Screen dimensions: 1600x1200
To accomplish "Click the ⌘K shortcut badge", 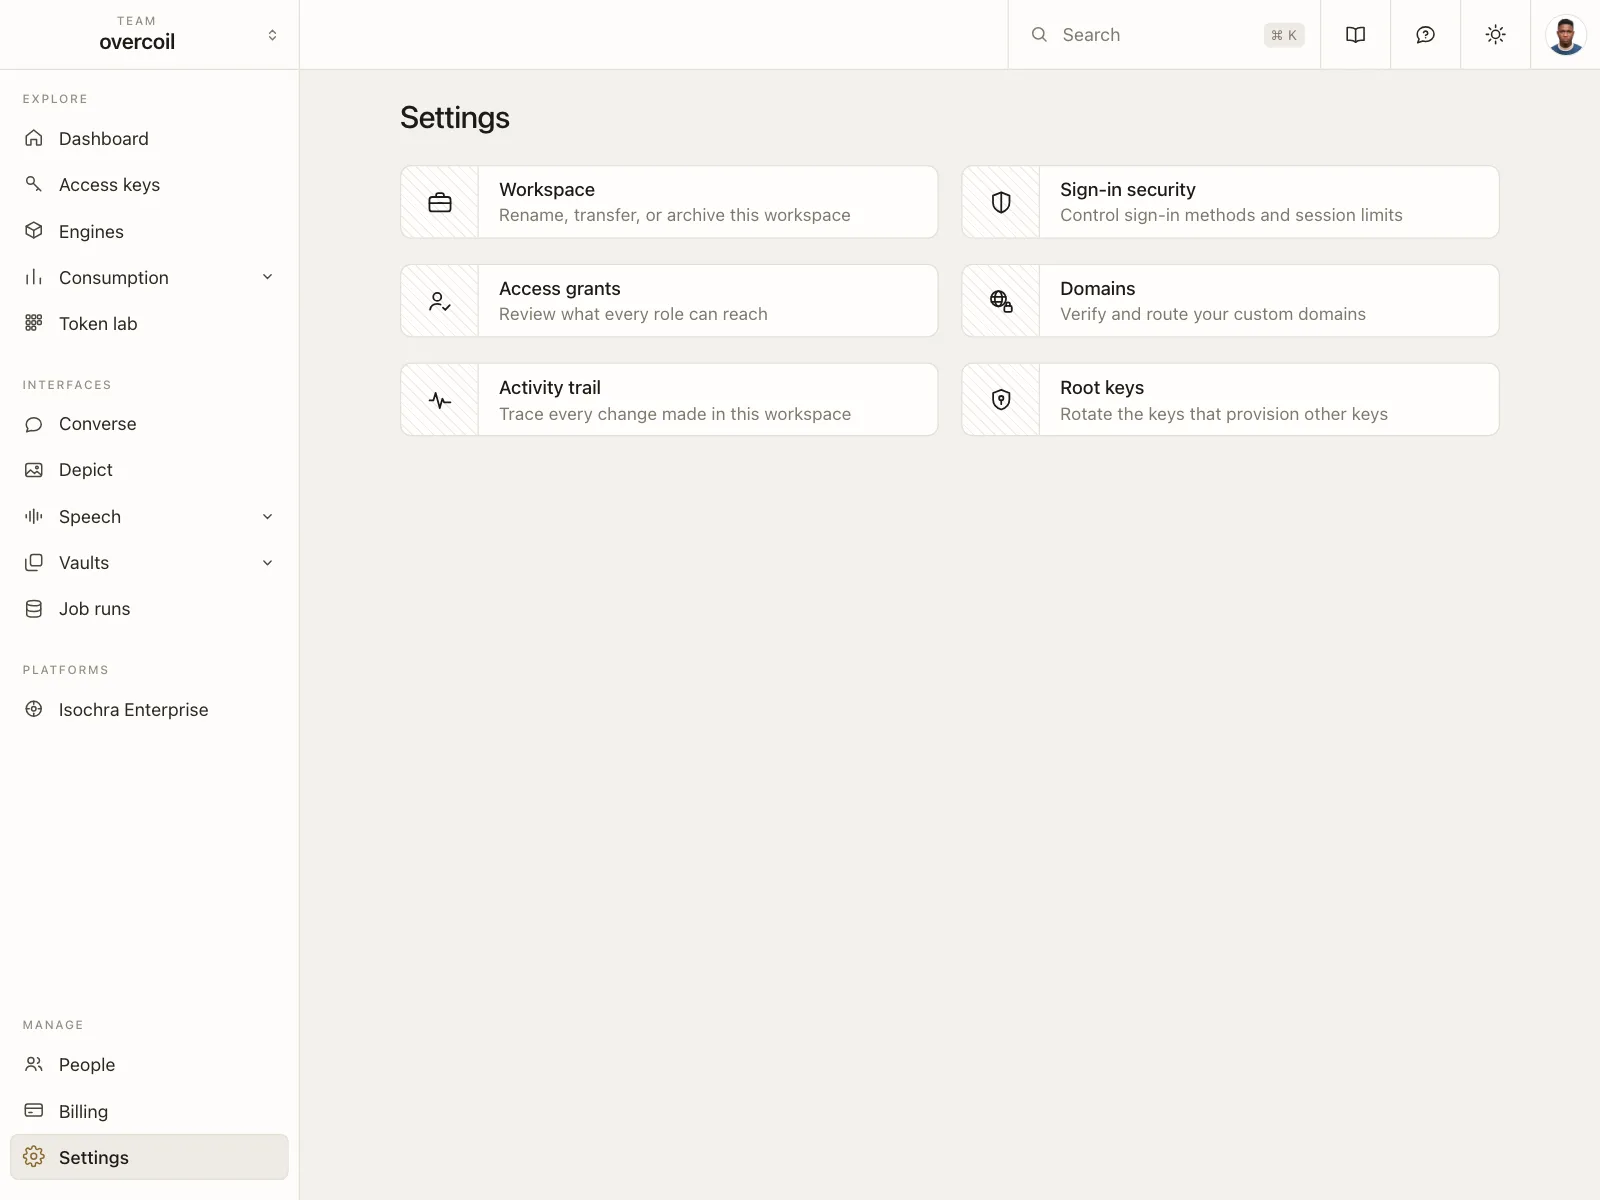I will coord(1284,35).
